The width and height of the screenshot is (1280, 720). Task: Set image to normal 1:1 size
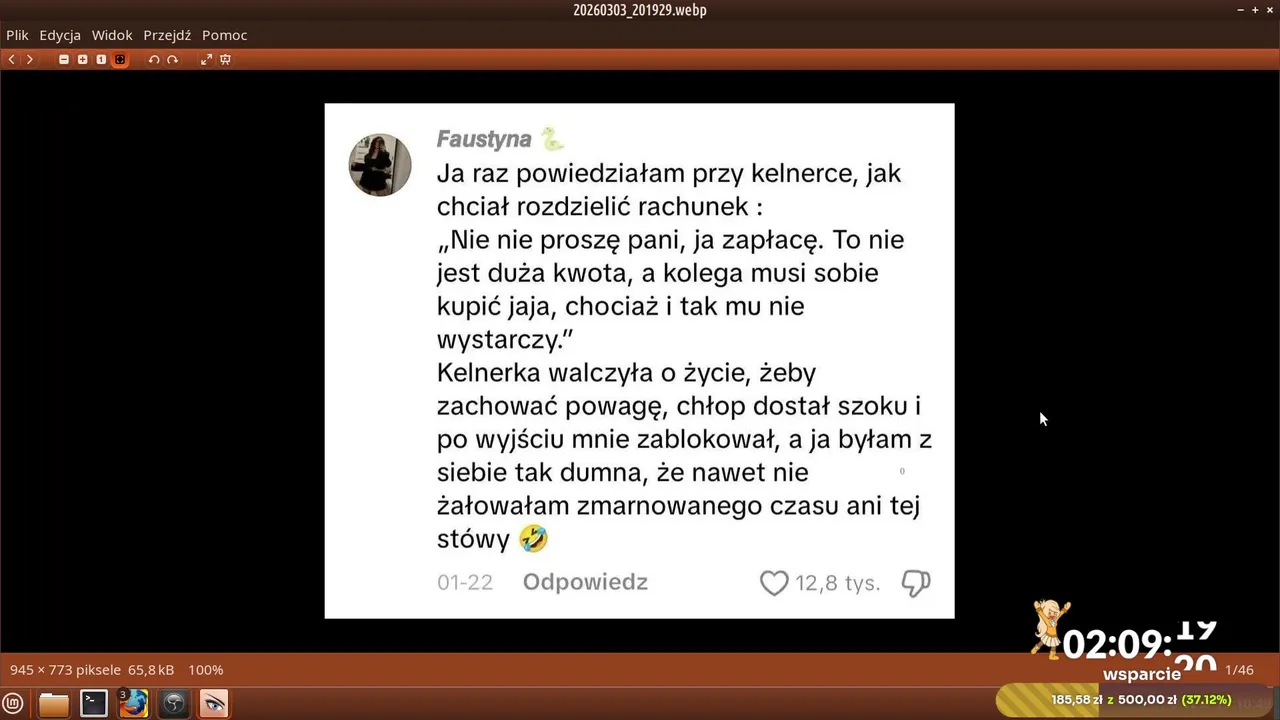(x=101, y=60)
